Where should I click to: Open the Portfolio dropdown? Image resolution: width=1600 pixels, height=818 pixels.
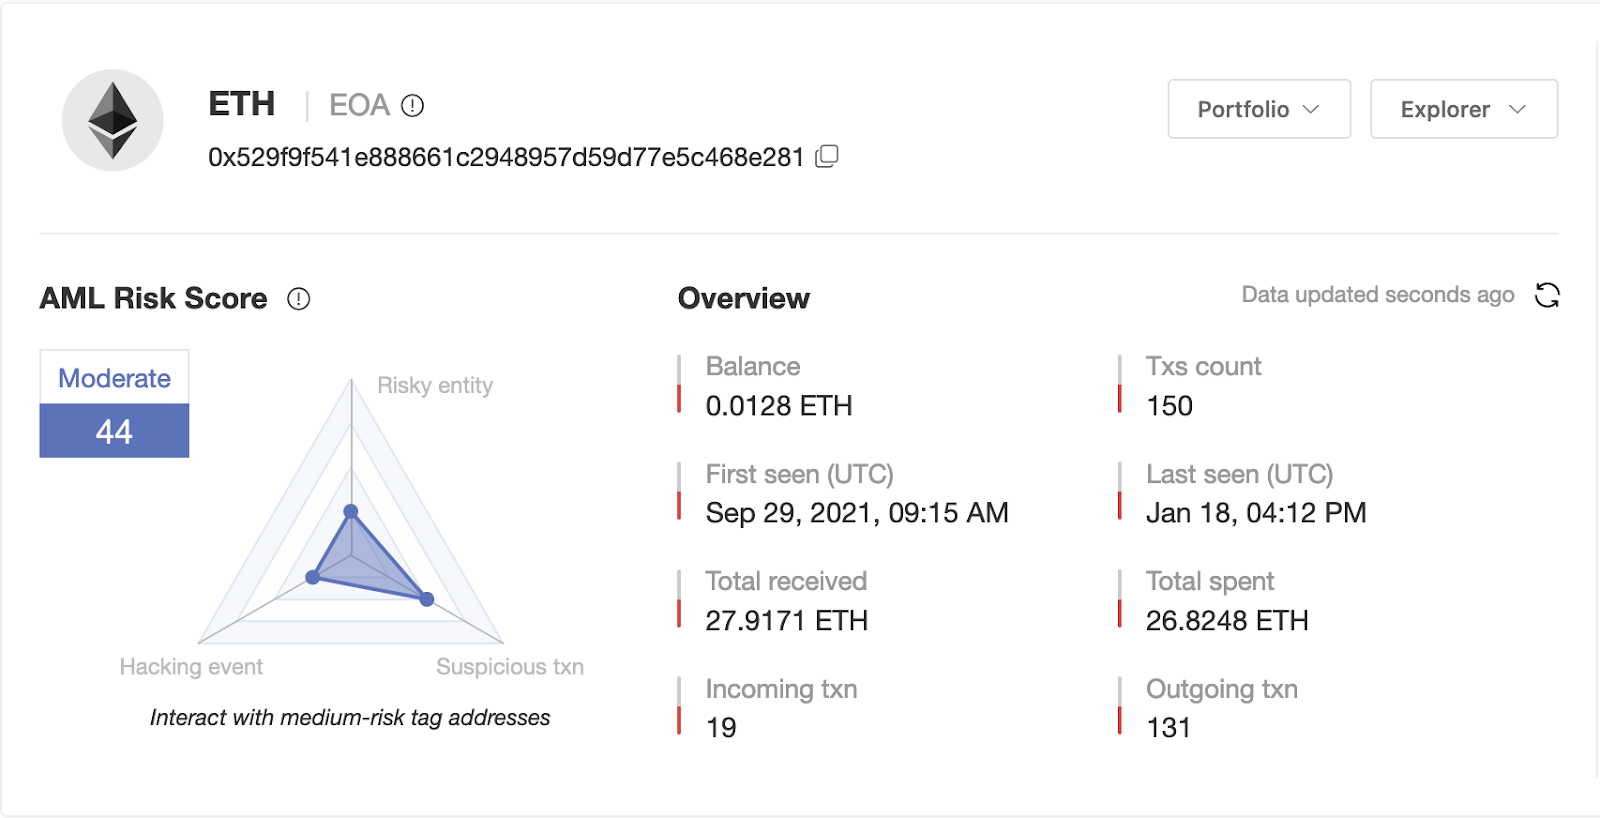coord(1259,109)
